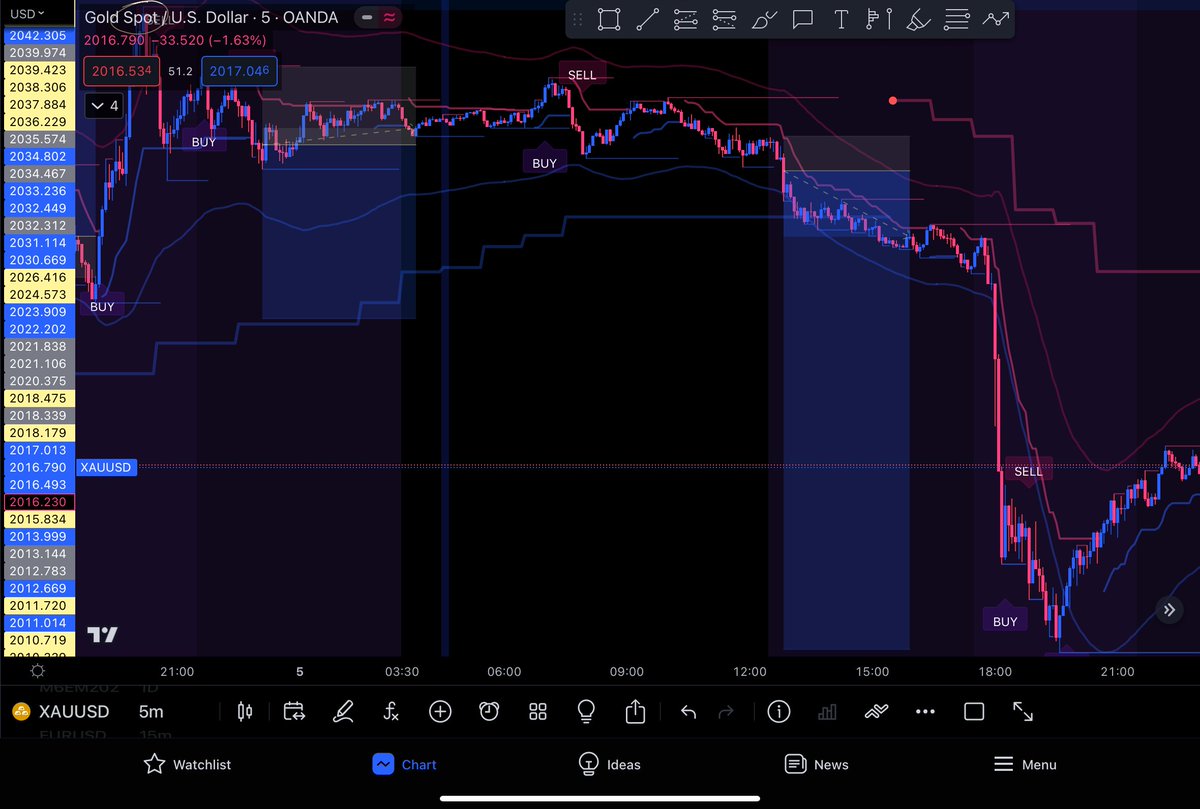1200x809 pixels.
Task: Grab the drawing toolbar drag handle
Action: 578,19
